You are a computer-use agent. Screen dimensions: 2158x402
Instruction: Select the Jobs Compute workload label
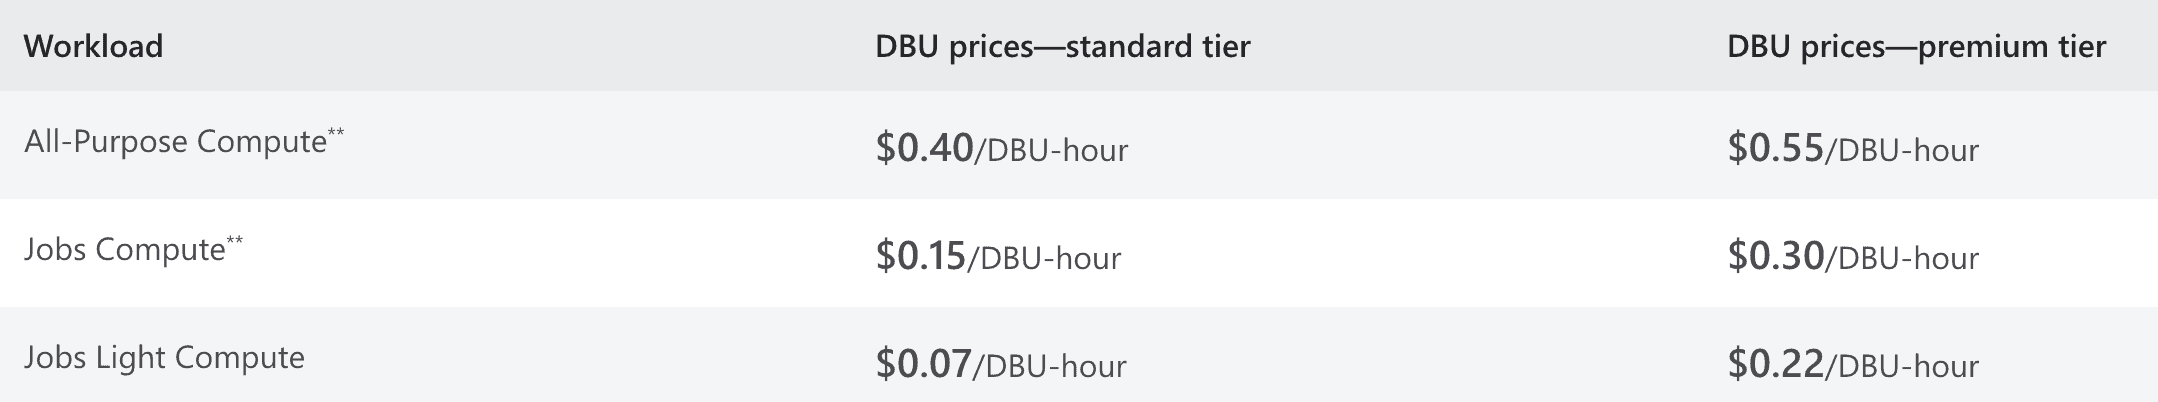point(124,250)
